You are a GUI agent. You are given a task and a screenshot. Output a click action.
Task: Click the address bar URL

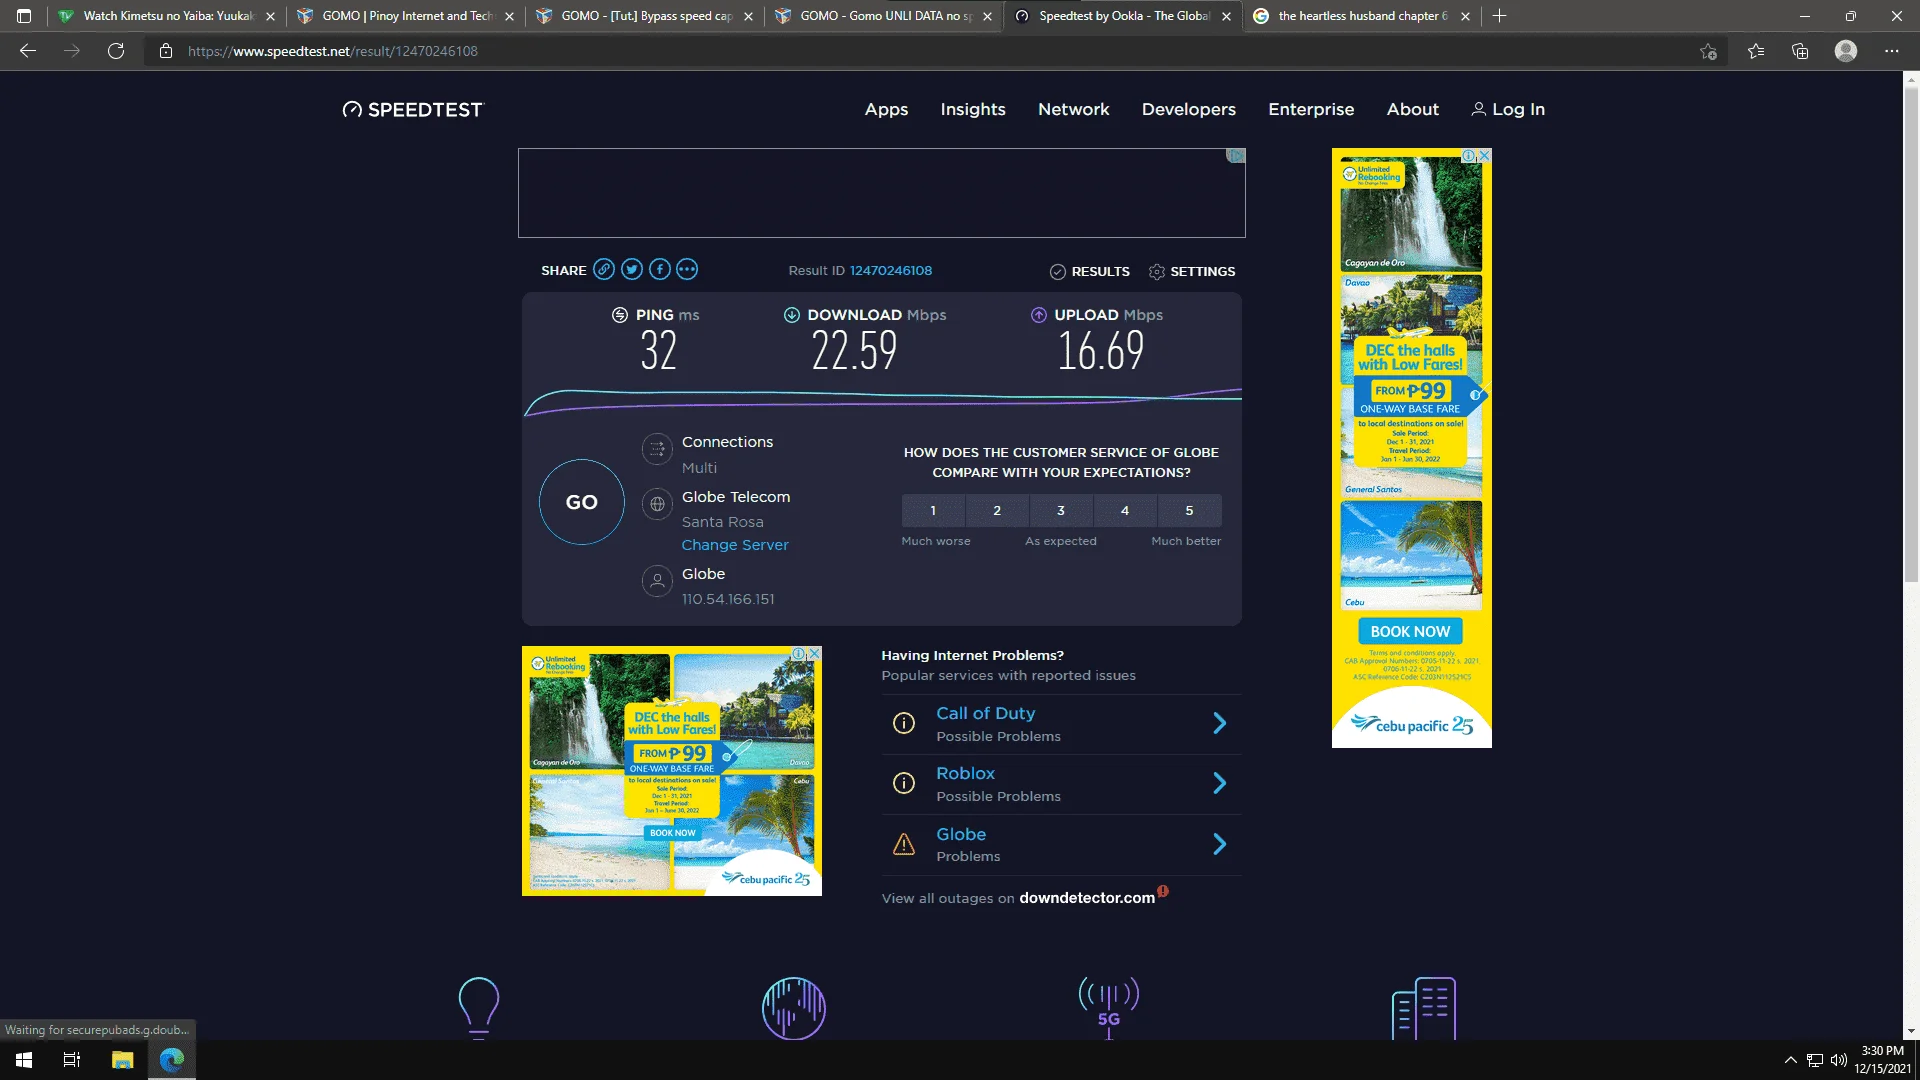point(333,51)
